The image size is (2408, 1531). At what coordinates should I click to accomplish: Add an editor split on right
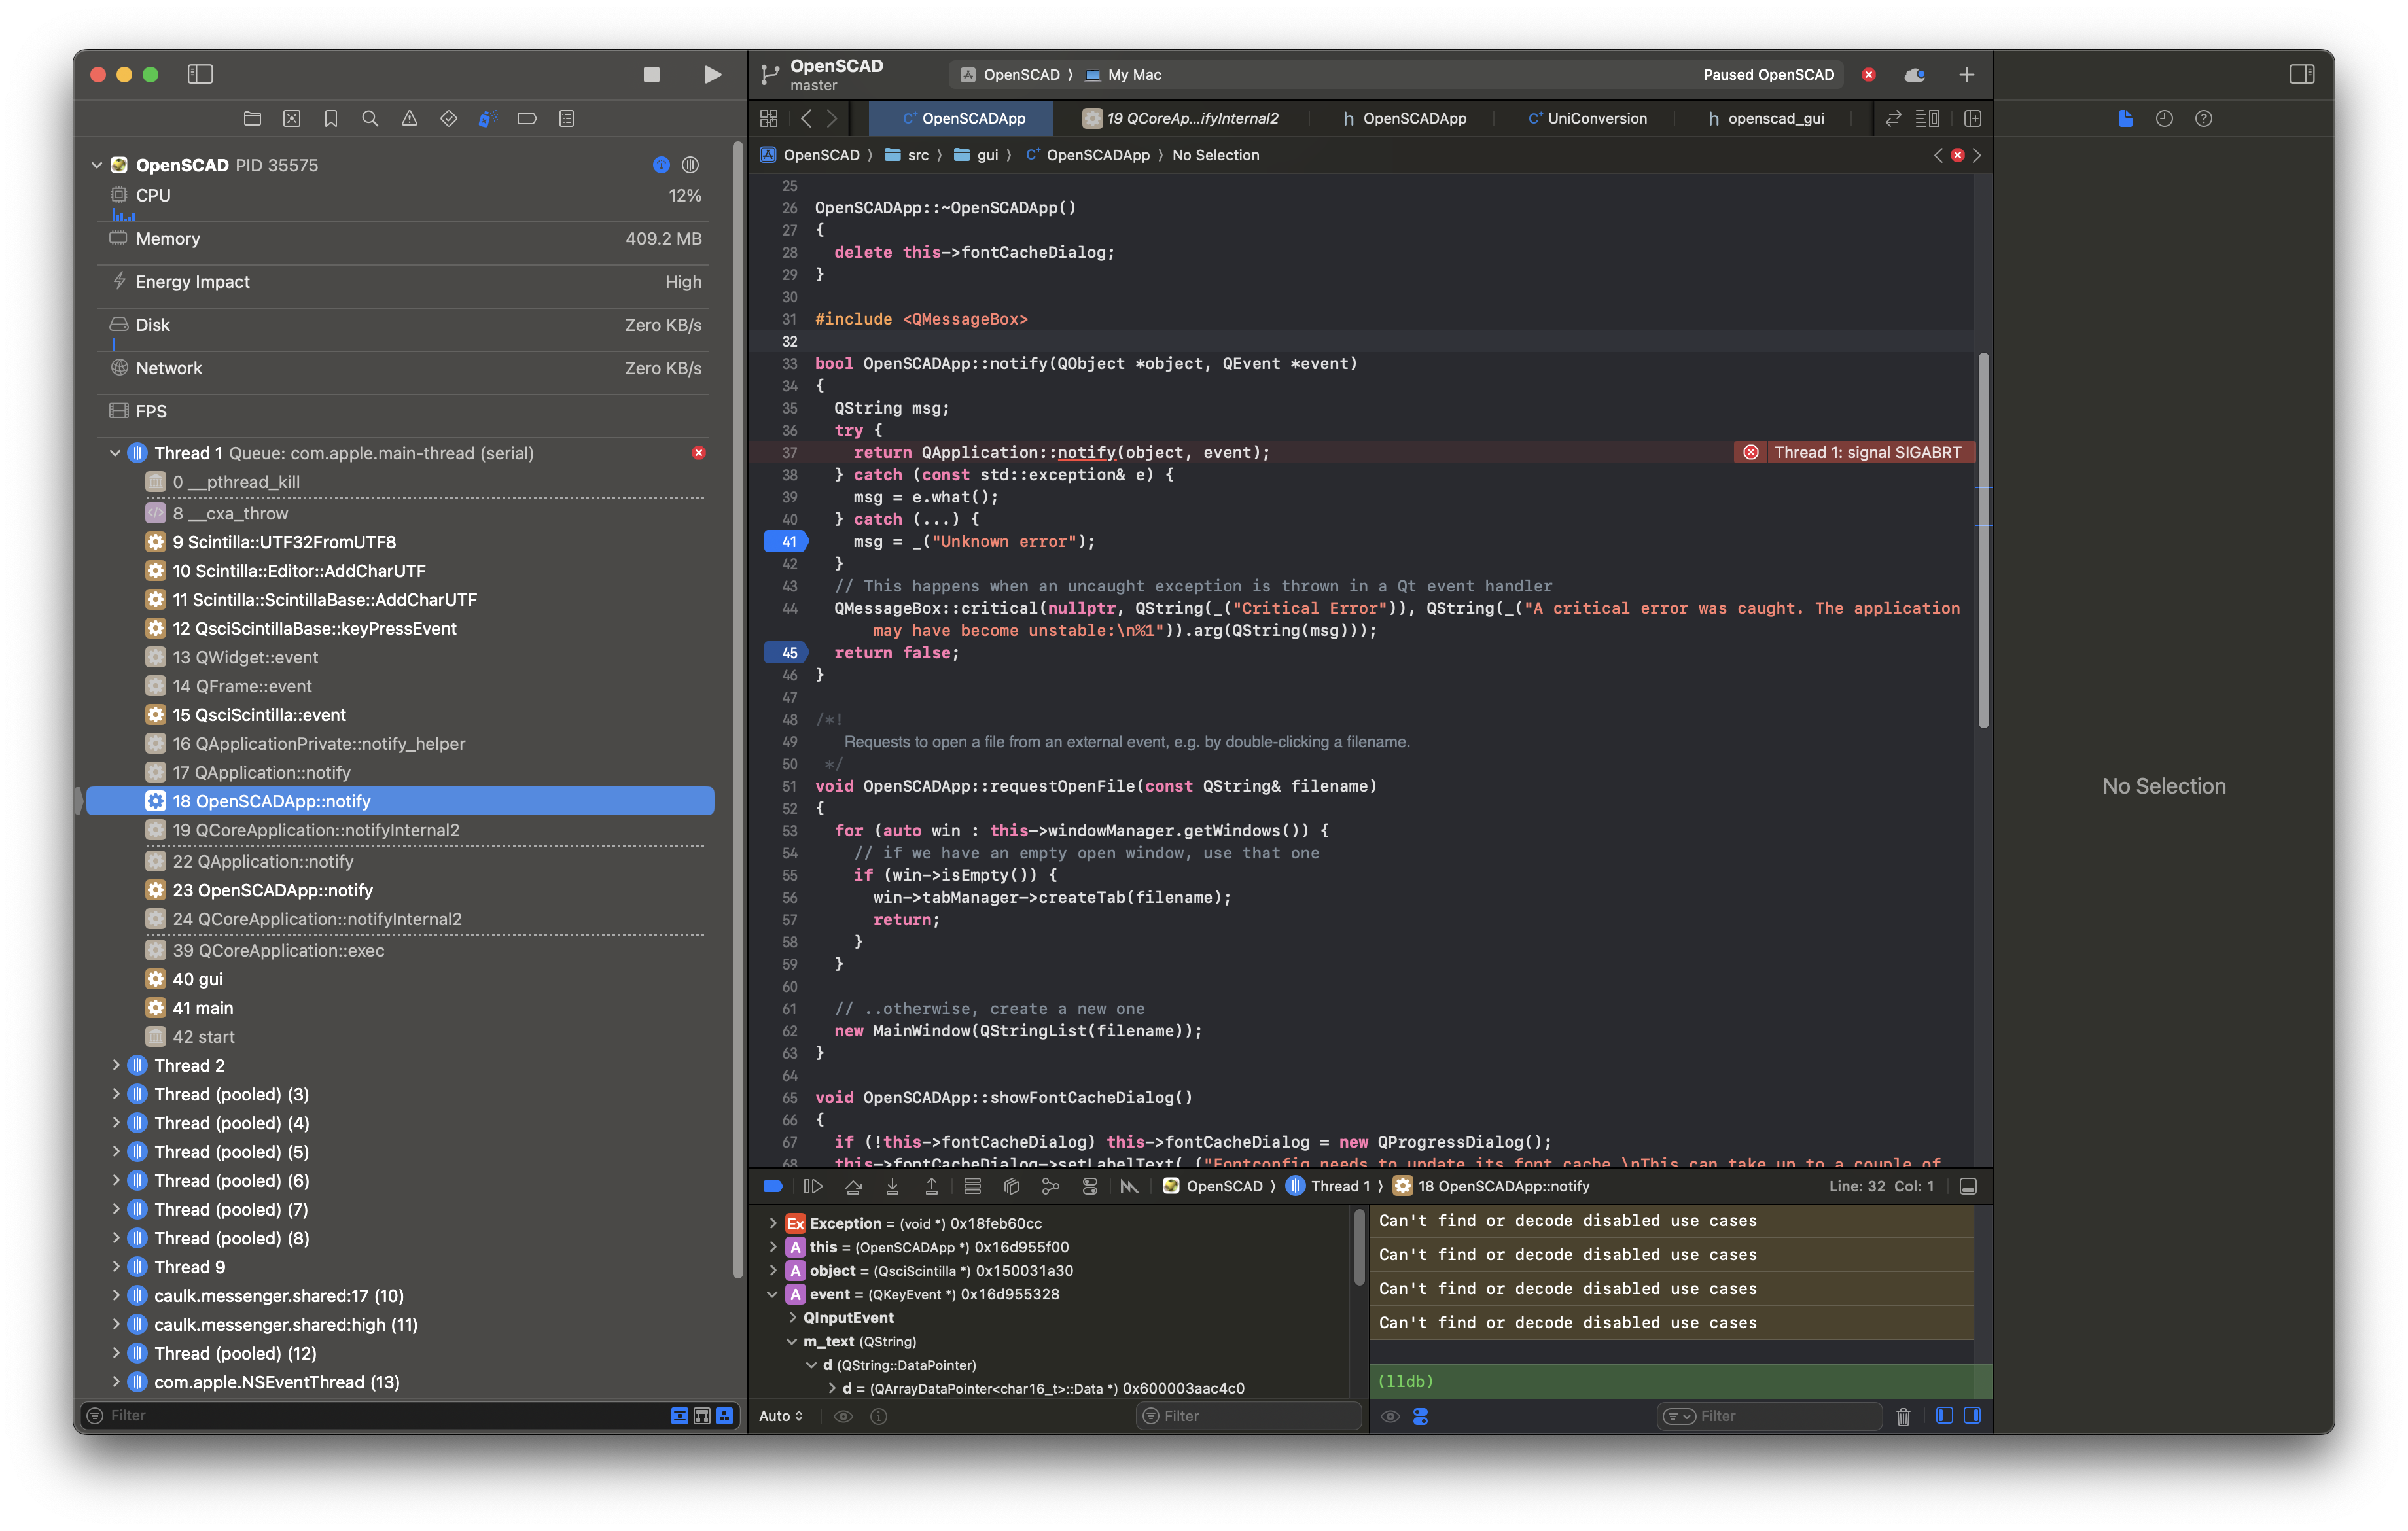coord(1972,119)
